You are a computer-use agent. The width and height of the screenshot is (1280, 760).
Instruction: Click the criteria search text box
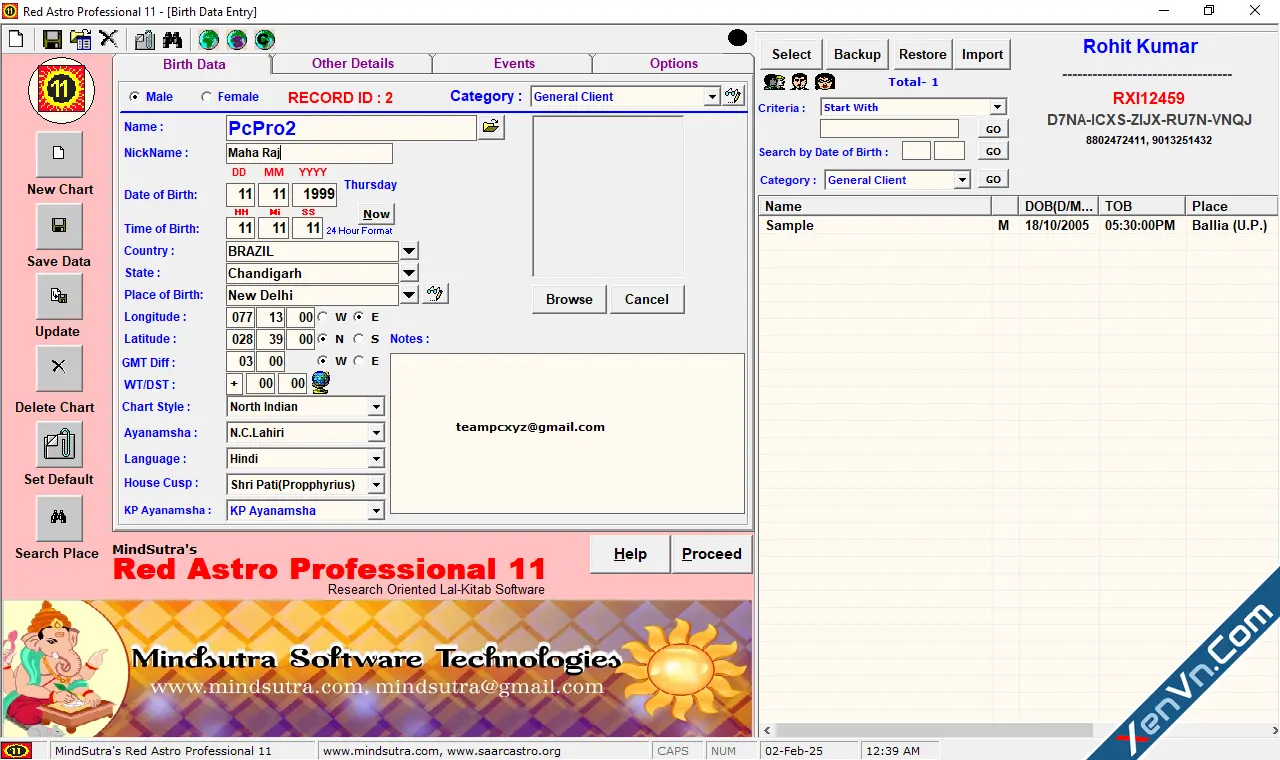889,129
